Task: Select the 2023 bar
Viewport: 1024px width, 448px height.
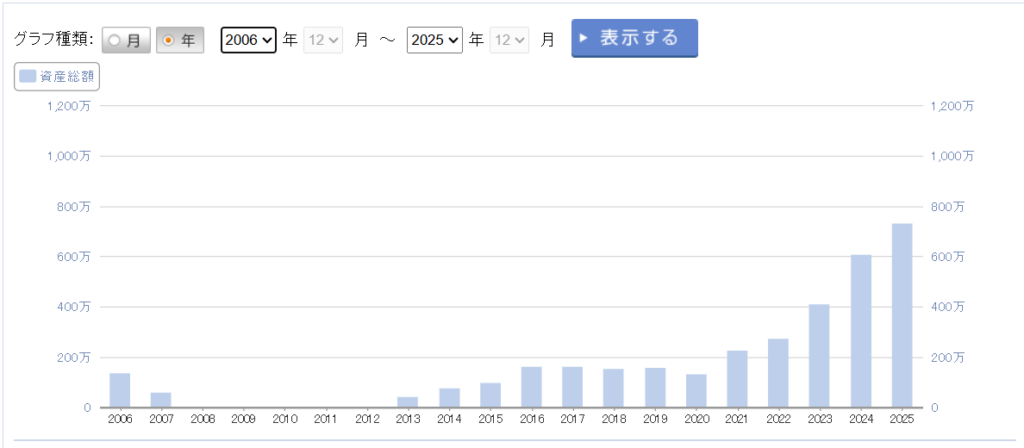Action: point(819,356)
